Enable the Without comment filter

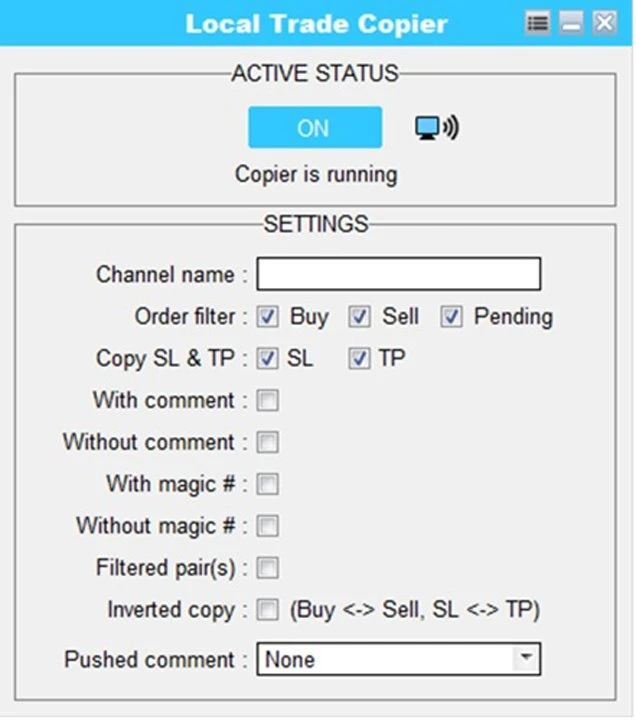coord(267,443)
